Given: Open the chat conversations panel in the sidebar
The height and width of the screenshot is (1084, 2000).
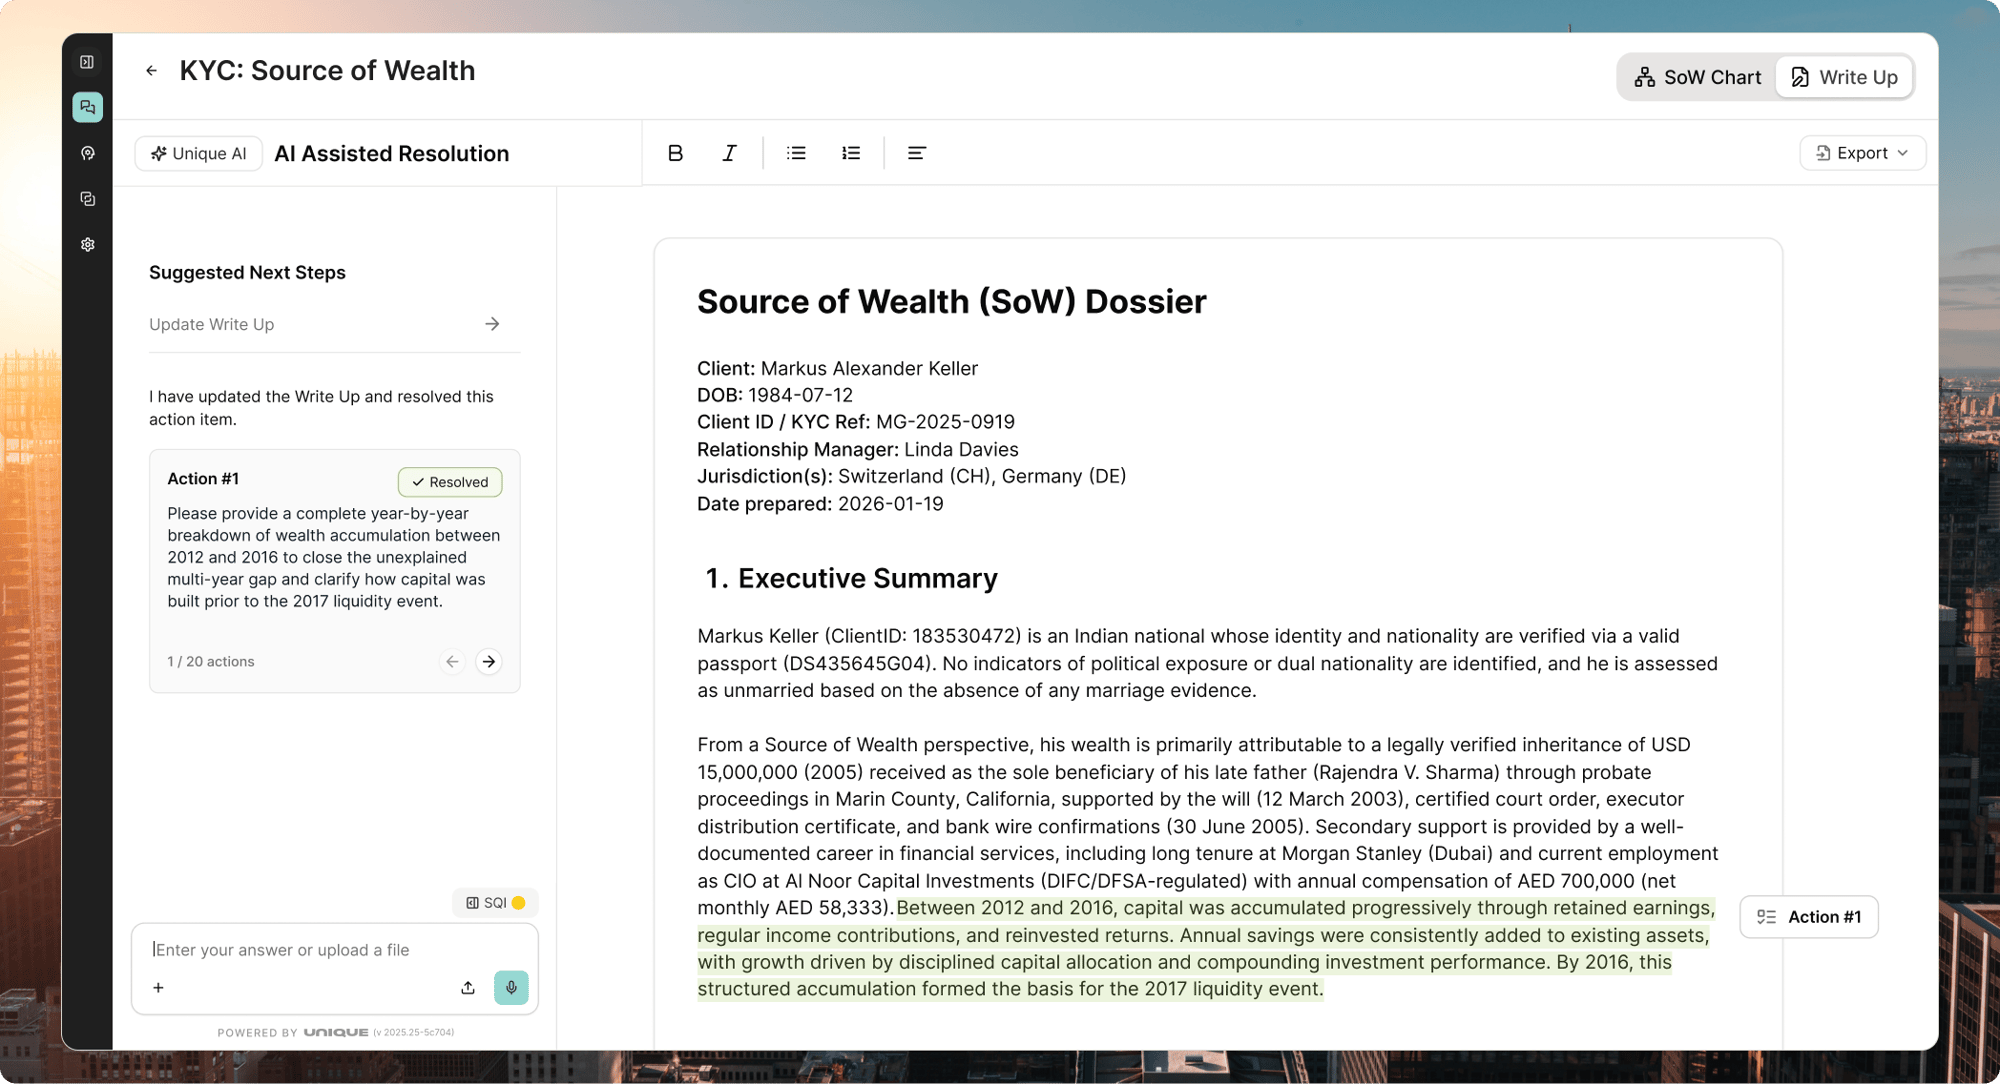Looking at the screenshot, I should click(x=88, y=107).
